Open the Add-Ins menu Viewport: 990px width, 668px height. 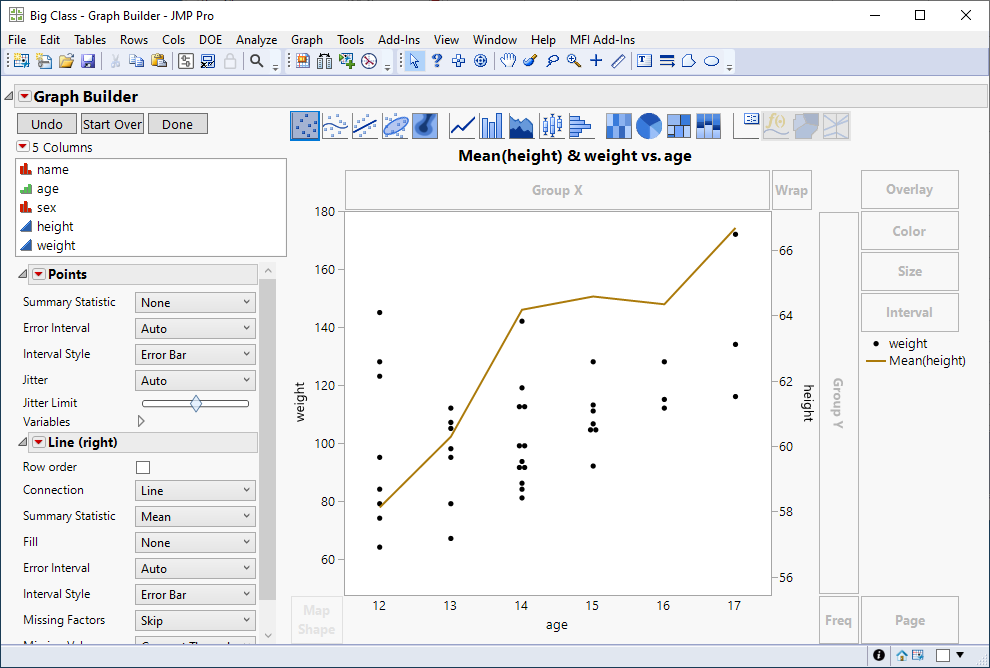tap(398, 40)
